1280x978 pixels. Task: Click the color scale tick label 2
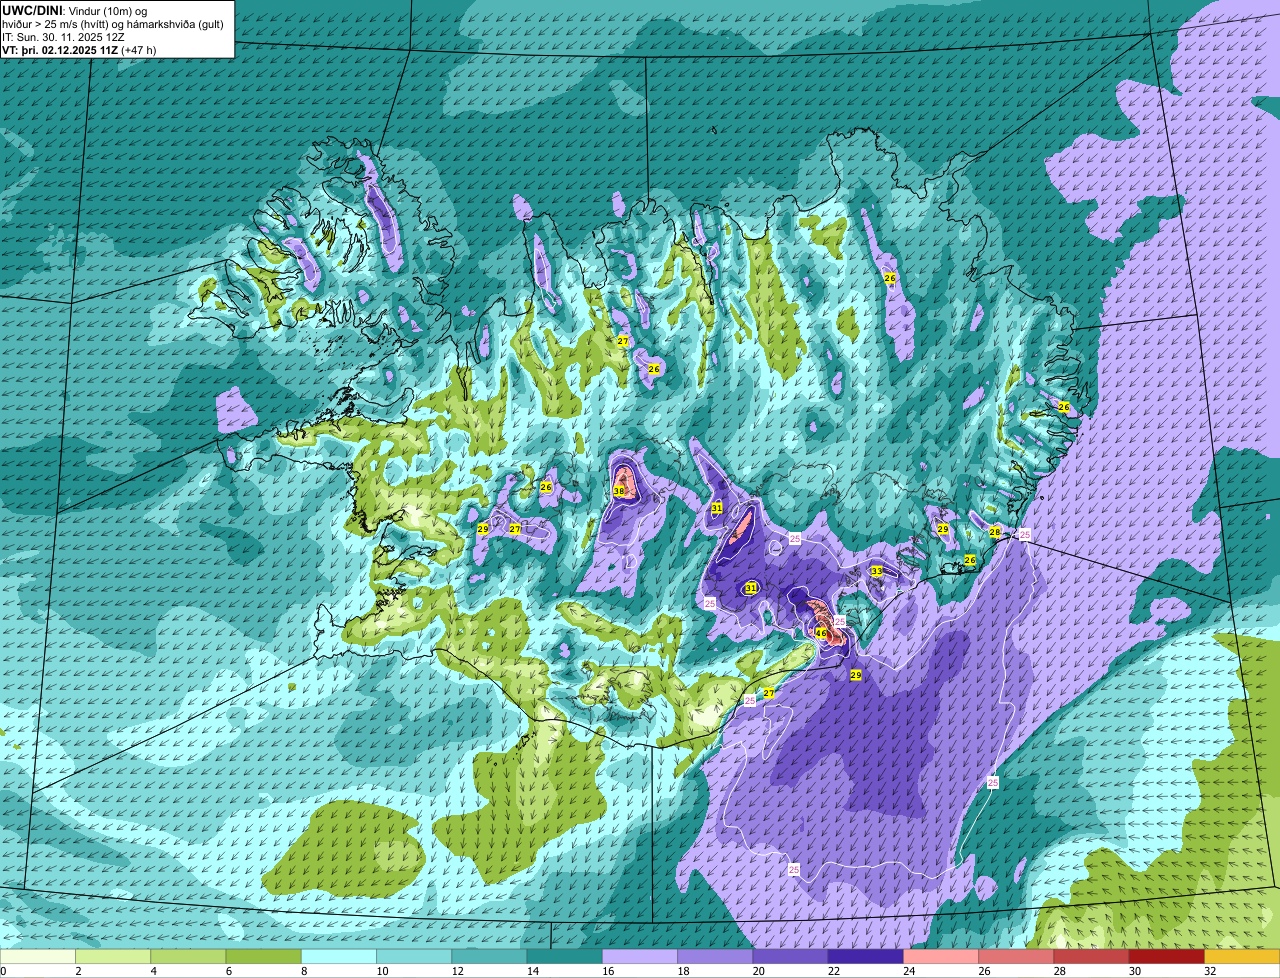[x=77, y=971]
